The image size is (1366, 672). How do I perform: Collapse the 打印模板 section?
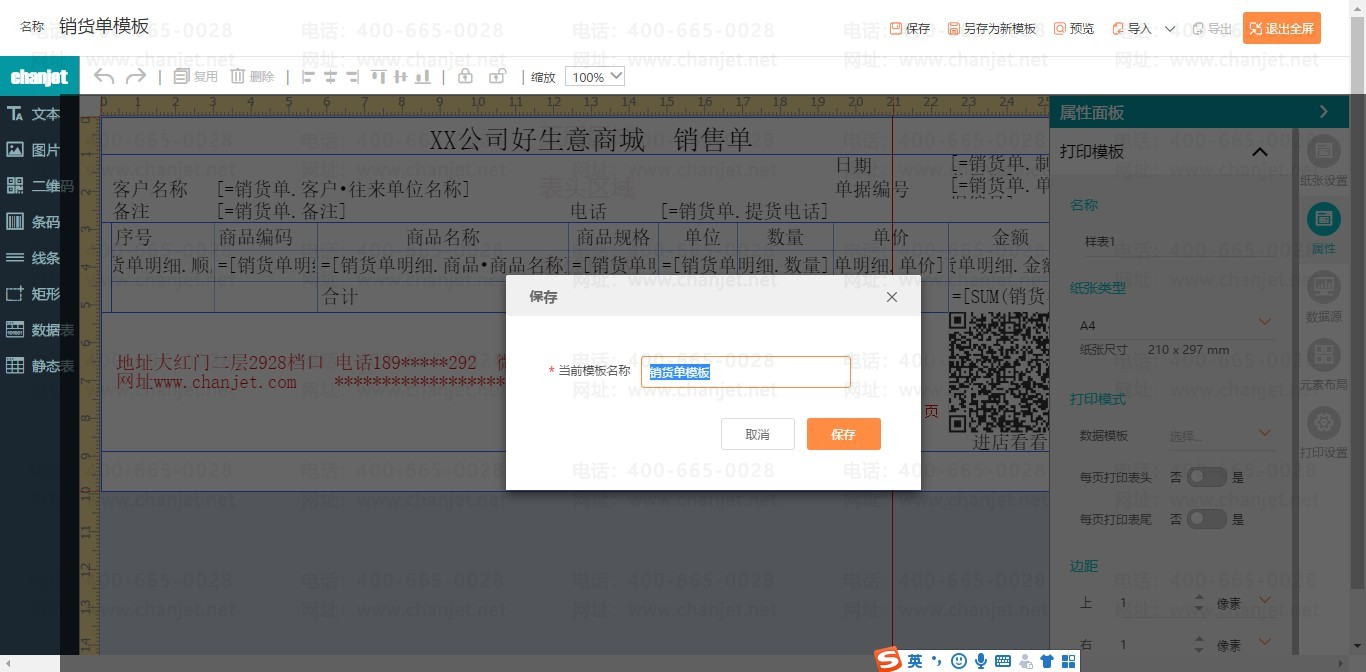1260,152
